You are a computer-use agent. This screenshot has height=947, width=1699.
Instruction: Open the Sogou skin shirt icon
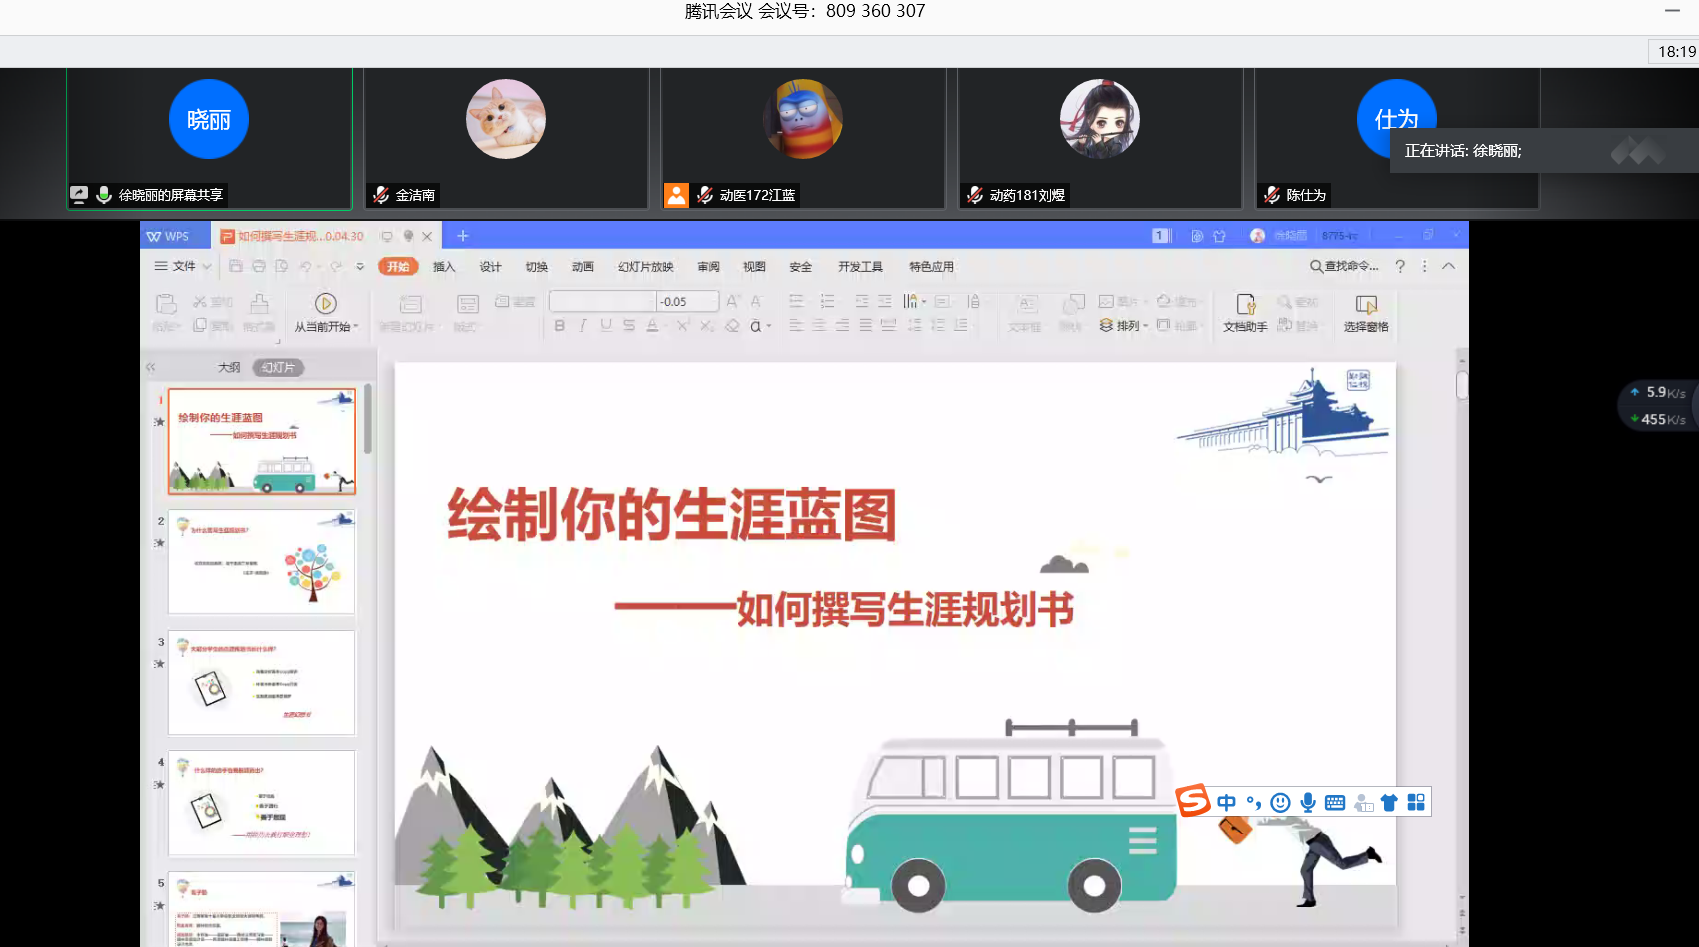pyautogui.click(x=1389, y=802)
